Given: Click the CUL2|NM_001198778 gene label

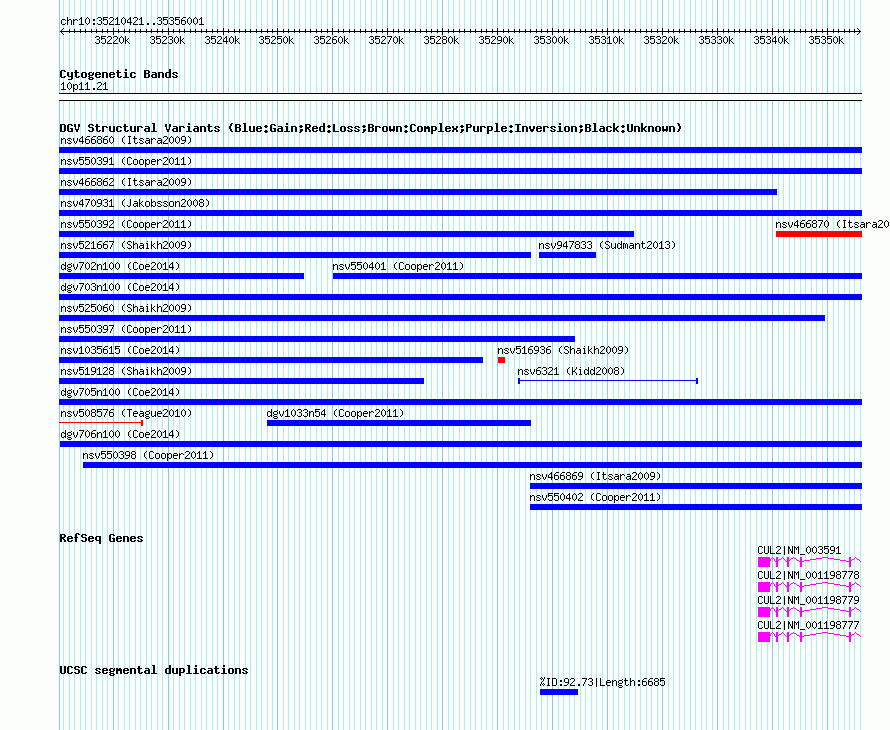Looking at the screenshot, I should (808, 575).
